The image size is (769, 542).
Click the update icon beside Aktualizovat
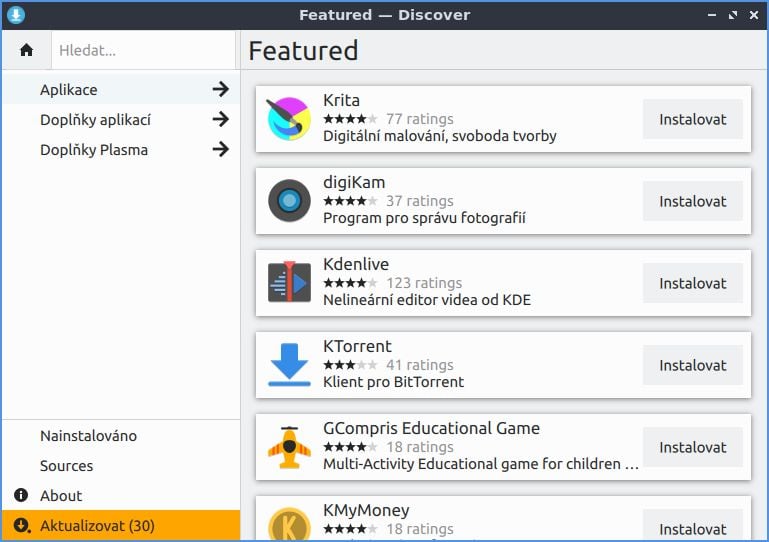22,525
